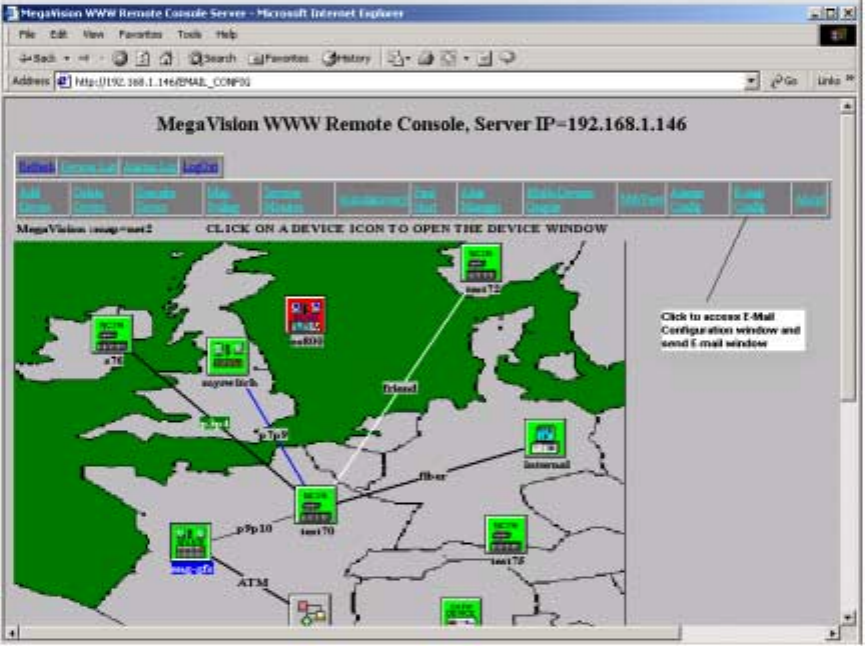
Task: Open the Favorites menu
Action: (x=141, y=34)
